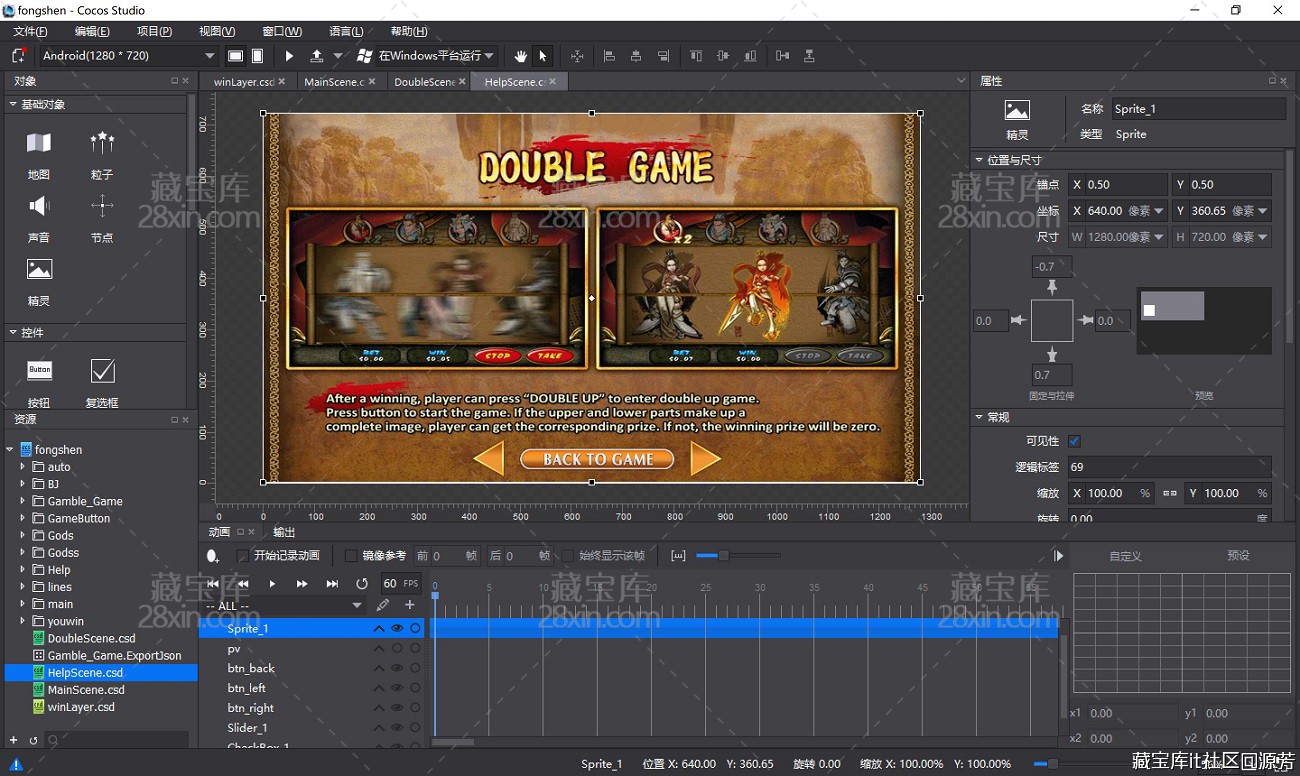Align selected objects to left edge
Viewport: 1300px width, 776px height.
pos(609,56)
